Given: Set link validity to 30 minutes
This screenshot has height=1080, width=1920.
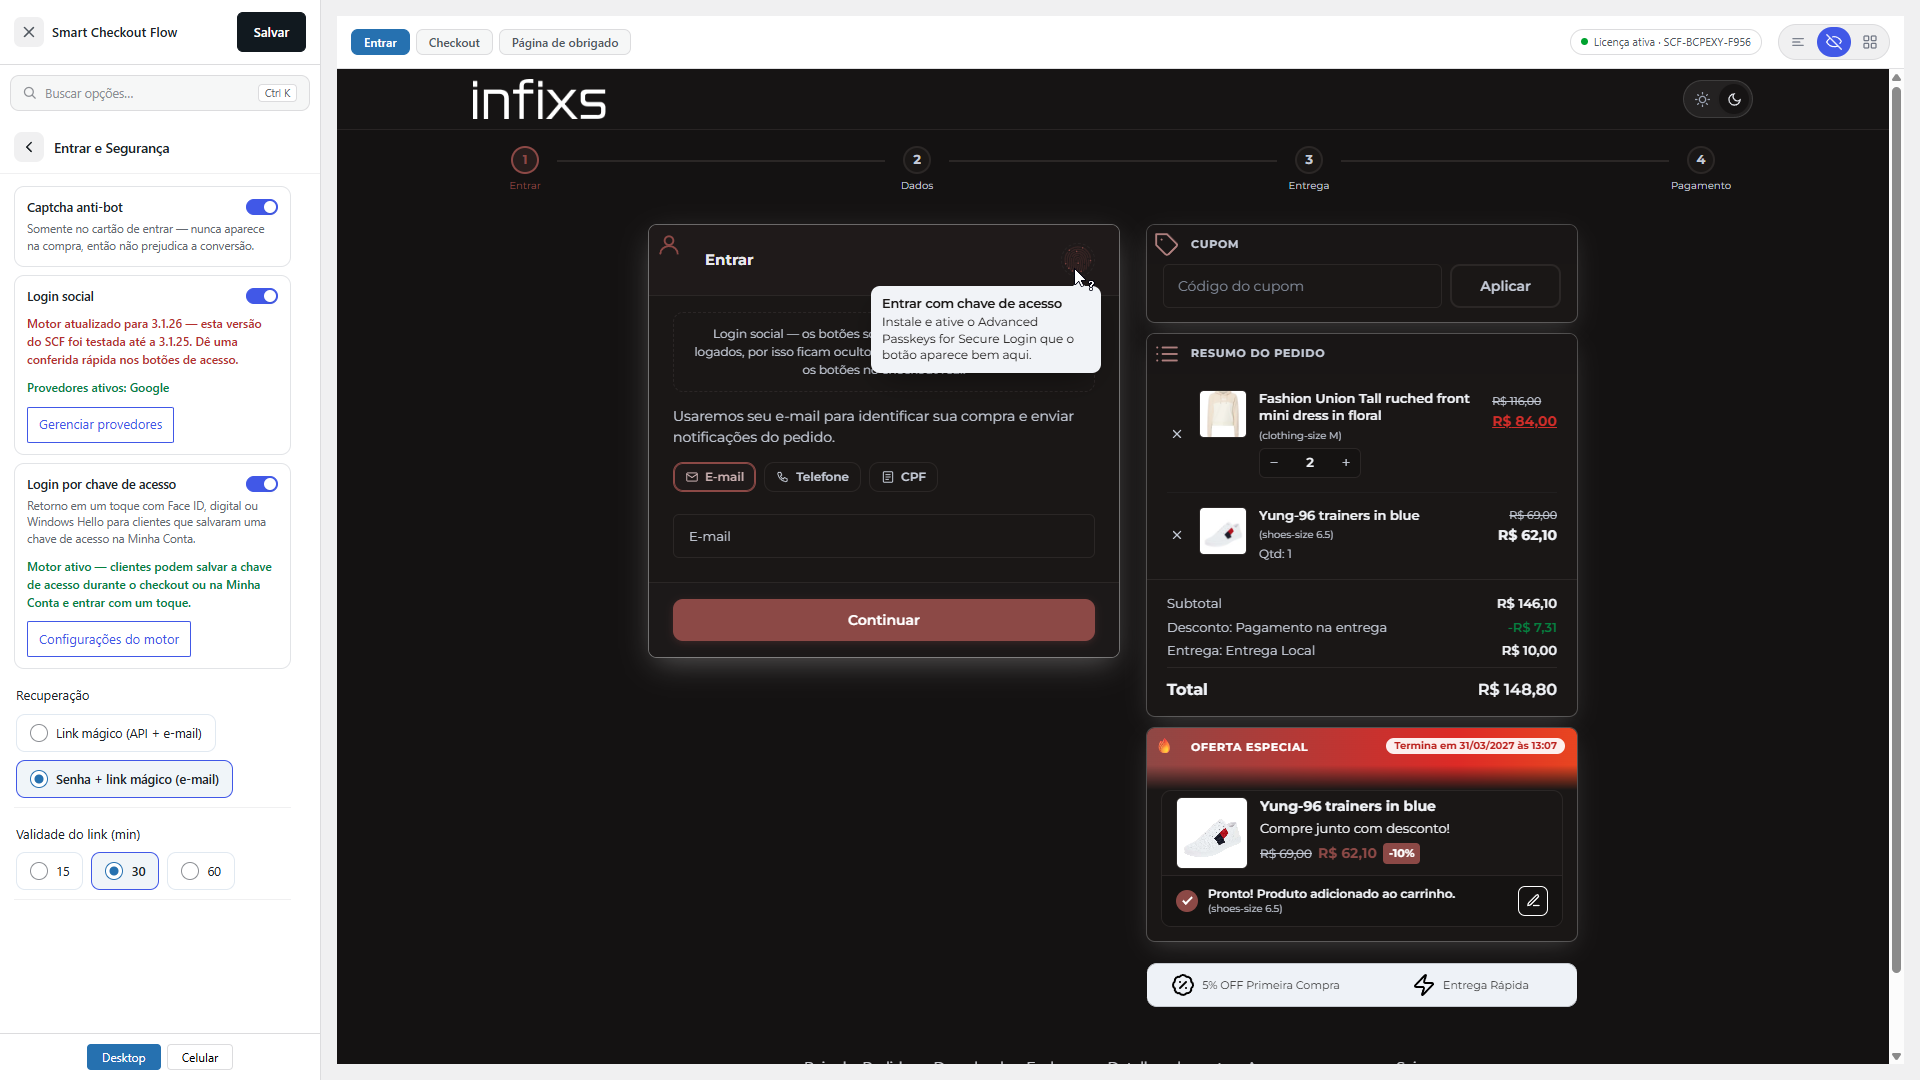Looking at the screenshot, I should tap(125, 871).
